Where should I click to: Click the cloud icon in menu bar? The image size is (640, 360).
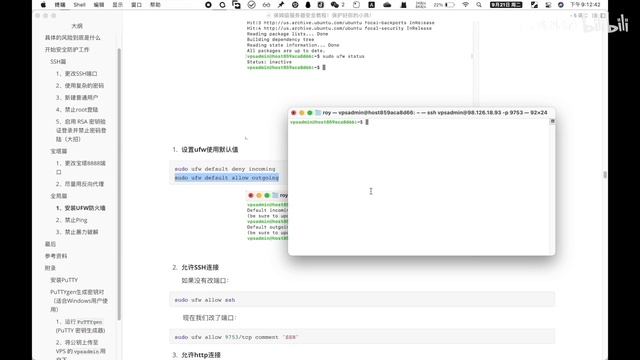click(x=387, y=5)
